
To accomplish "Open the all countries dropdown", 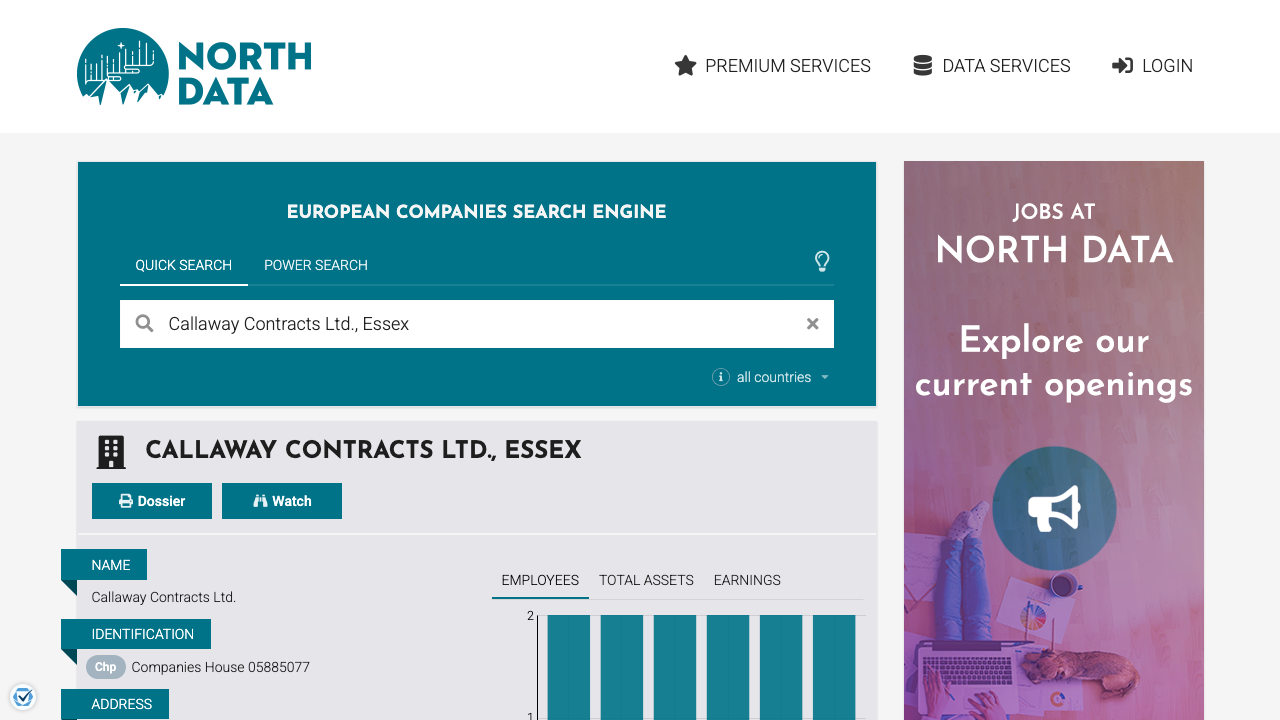I will [x=783, y=377].
